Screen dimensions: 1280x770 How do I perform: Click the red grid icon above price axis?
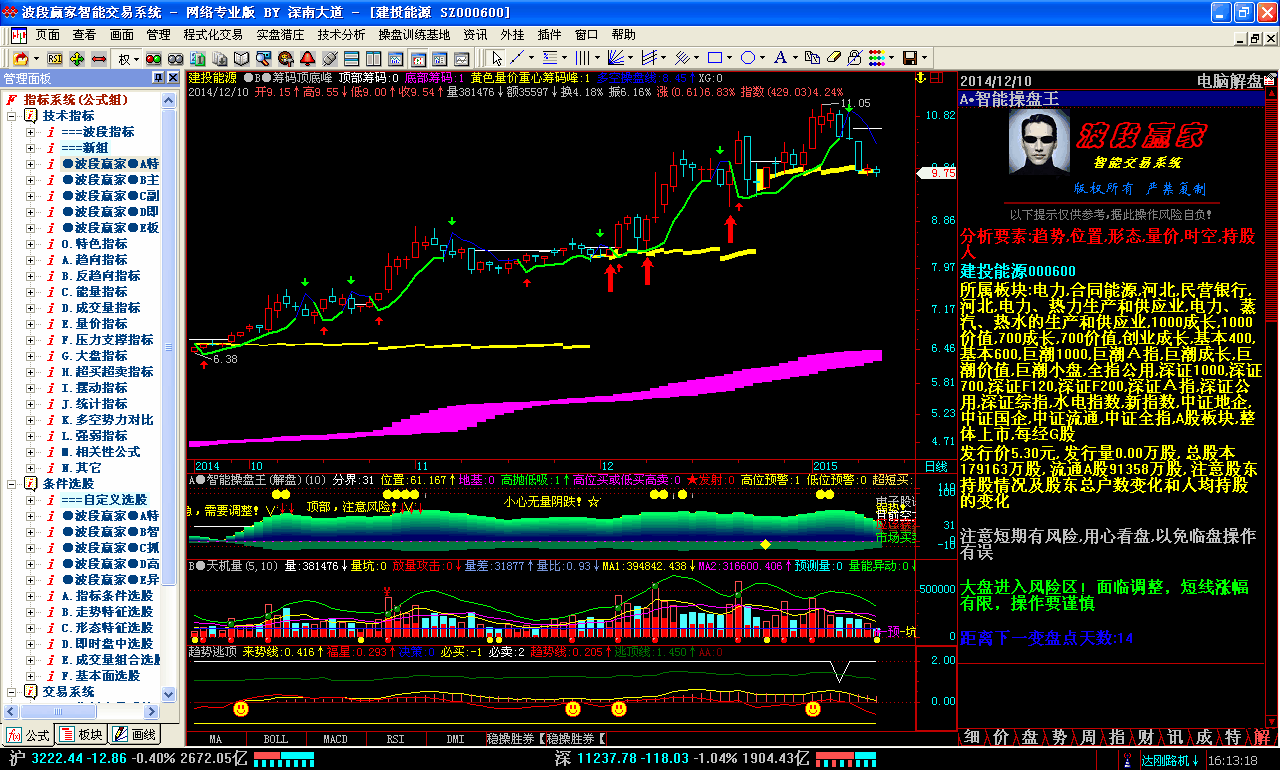(x=937, y=77)
